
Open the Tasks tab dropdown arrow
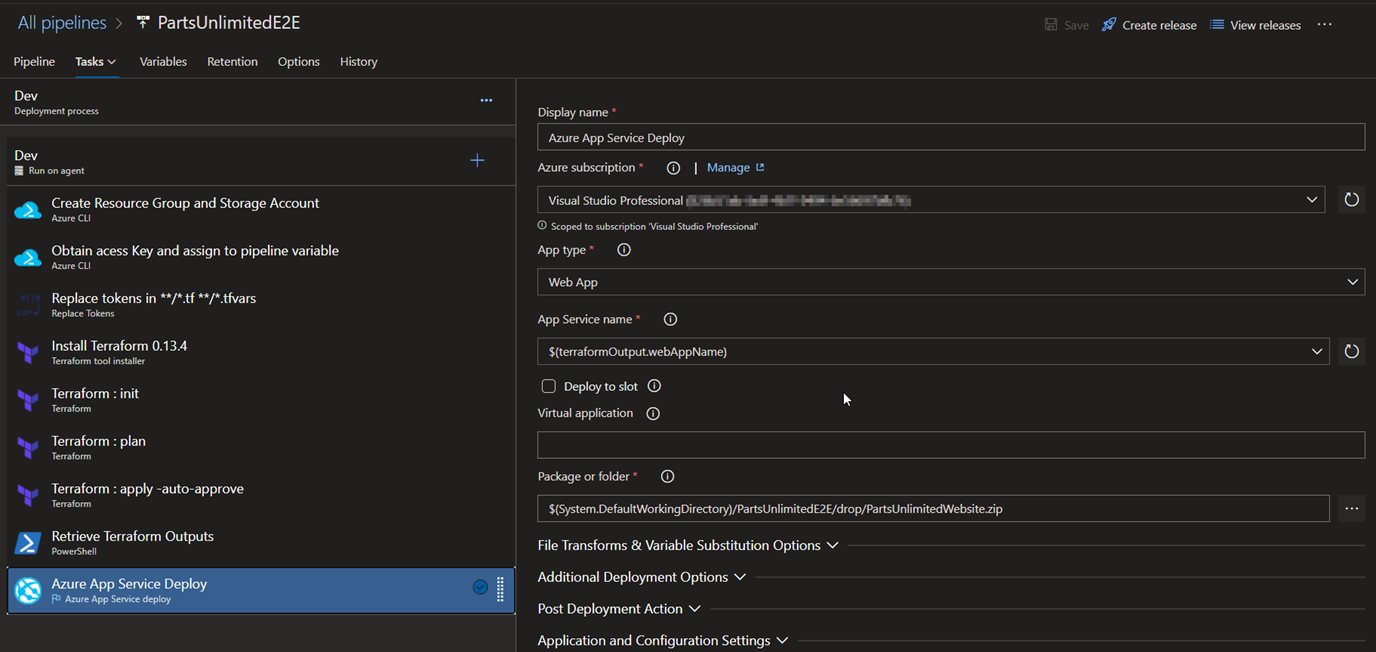(112, 62)
